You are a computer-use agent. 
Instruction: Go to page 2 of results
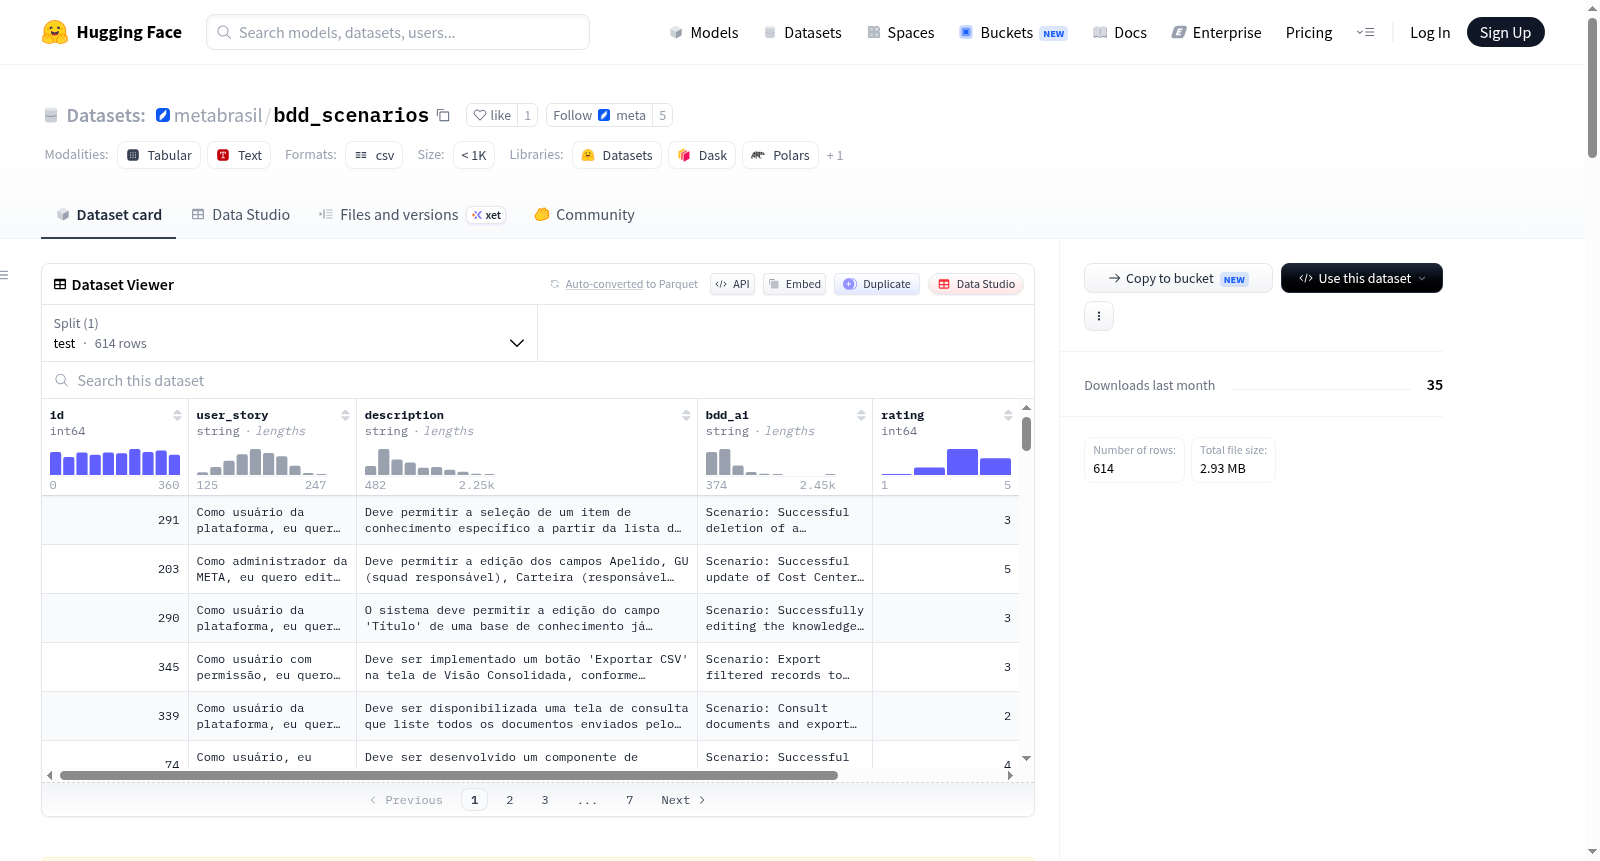(510, 800)
